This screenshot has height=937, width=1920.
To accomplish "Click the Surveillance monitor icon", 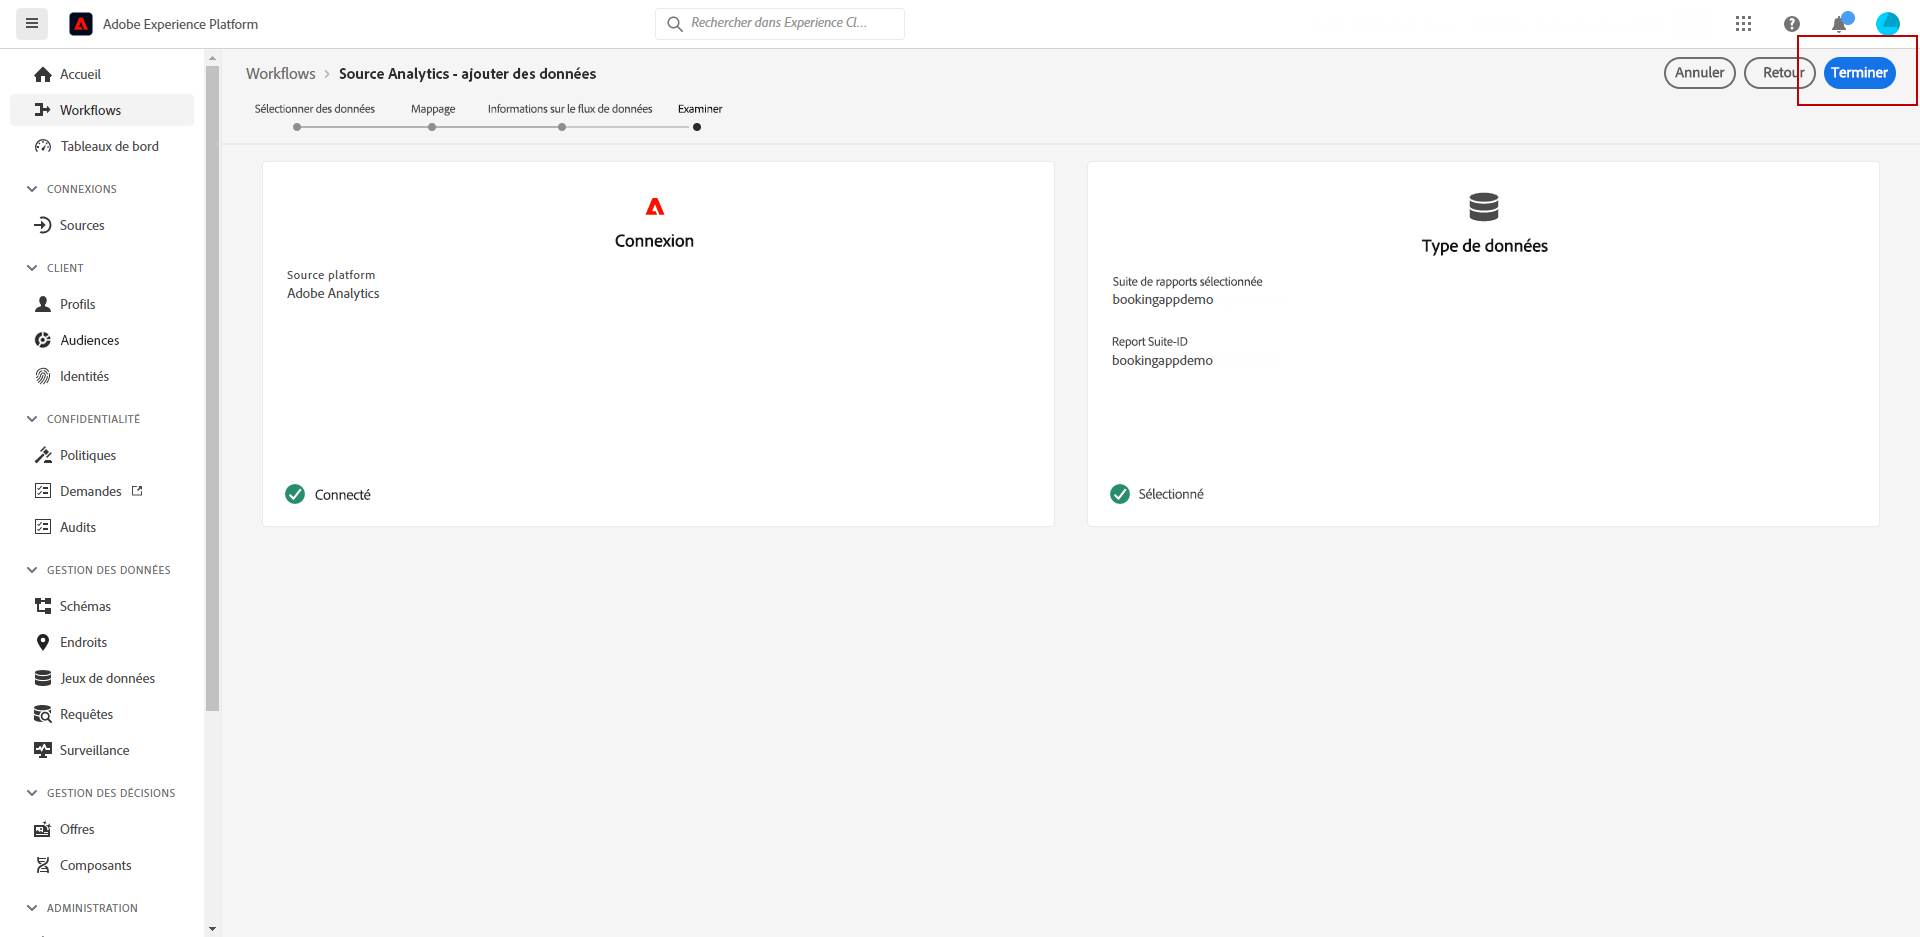I will 43,750.
